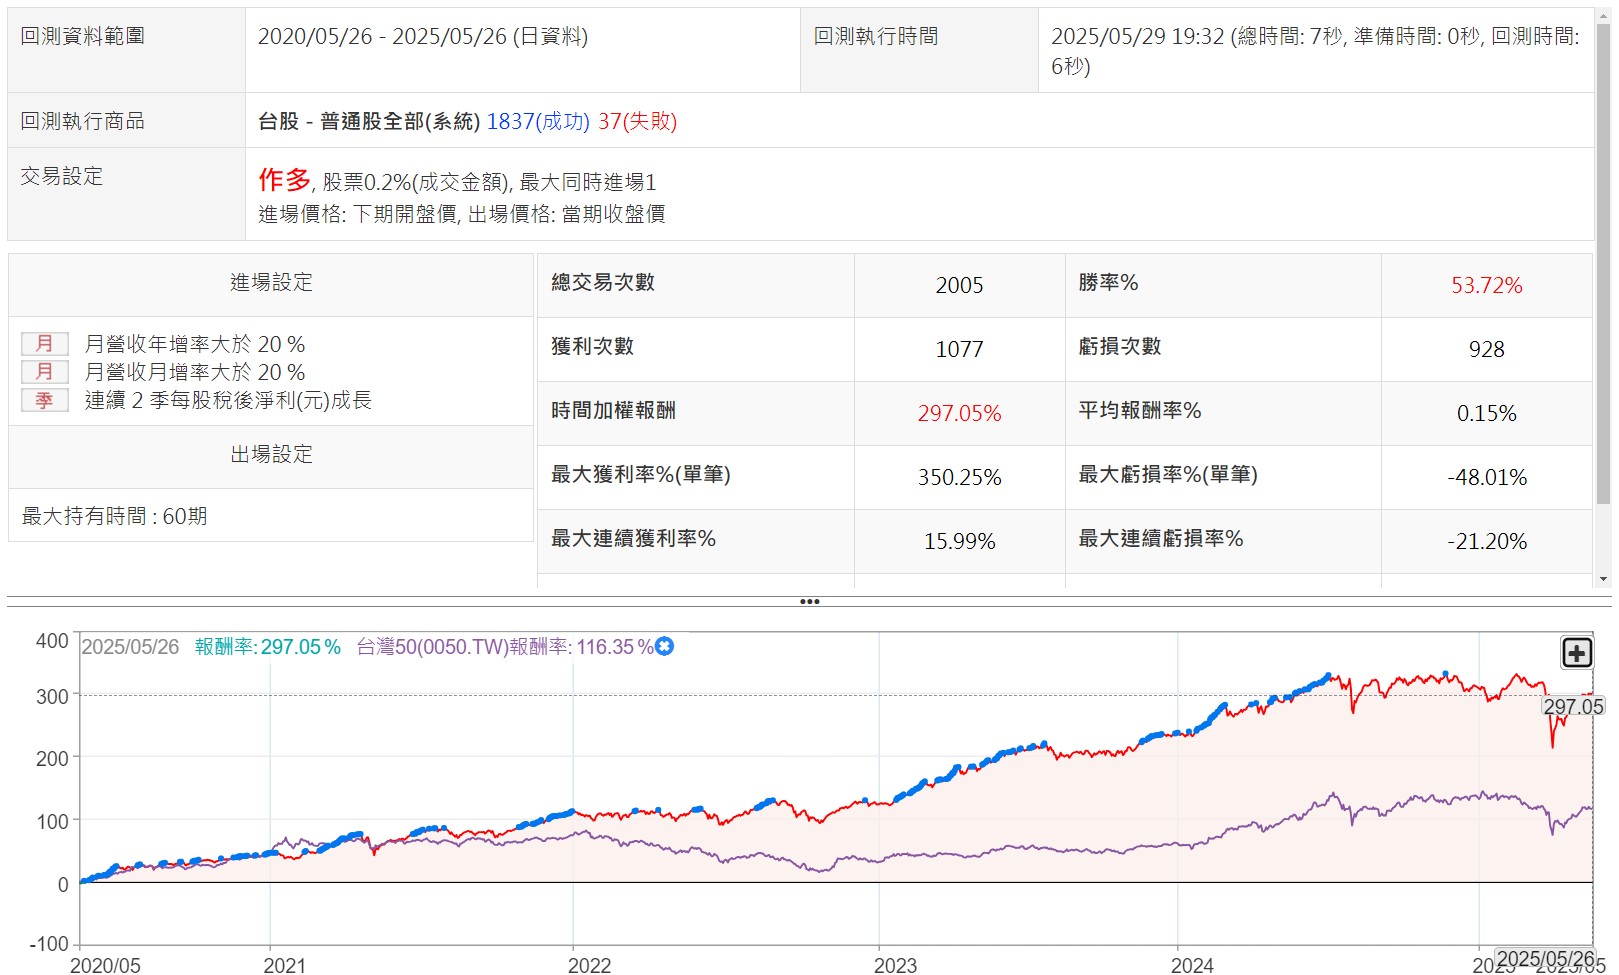The image size is (1619, 975).
Task: Toggle the teal 報酬率 297.05% legend series
Action: pyautogui.click(x=267, y=647)
